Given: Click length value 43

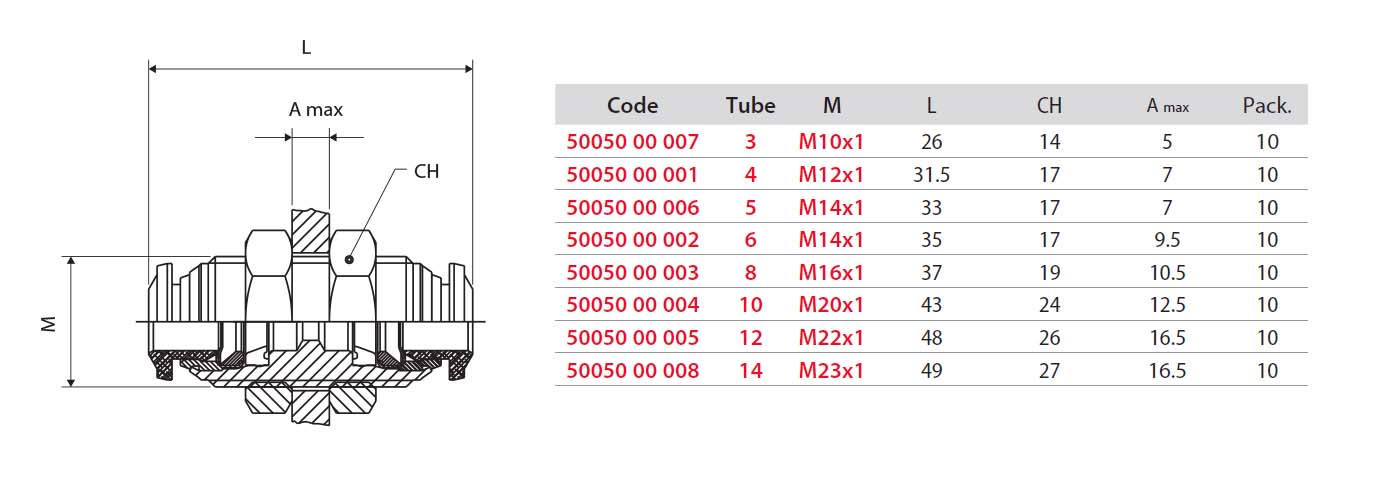Looking at the screenshot, I should pos(931,305).
